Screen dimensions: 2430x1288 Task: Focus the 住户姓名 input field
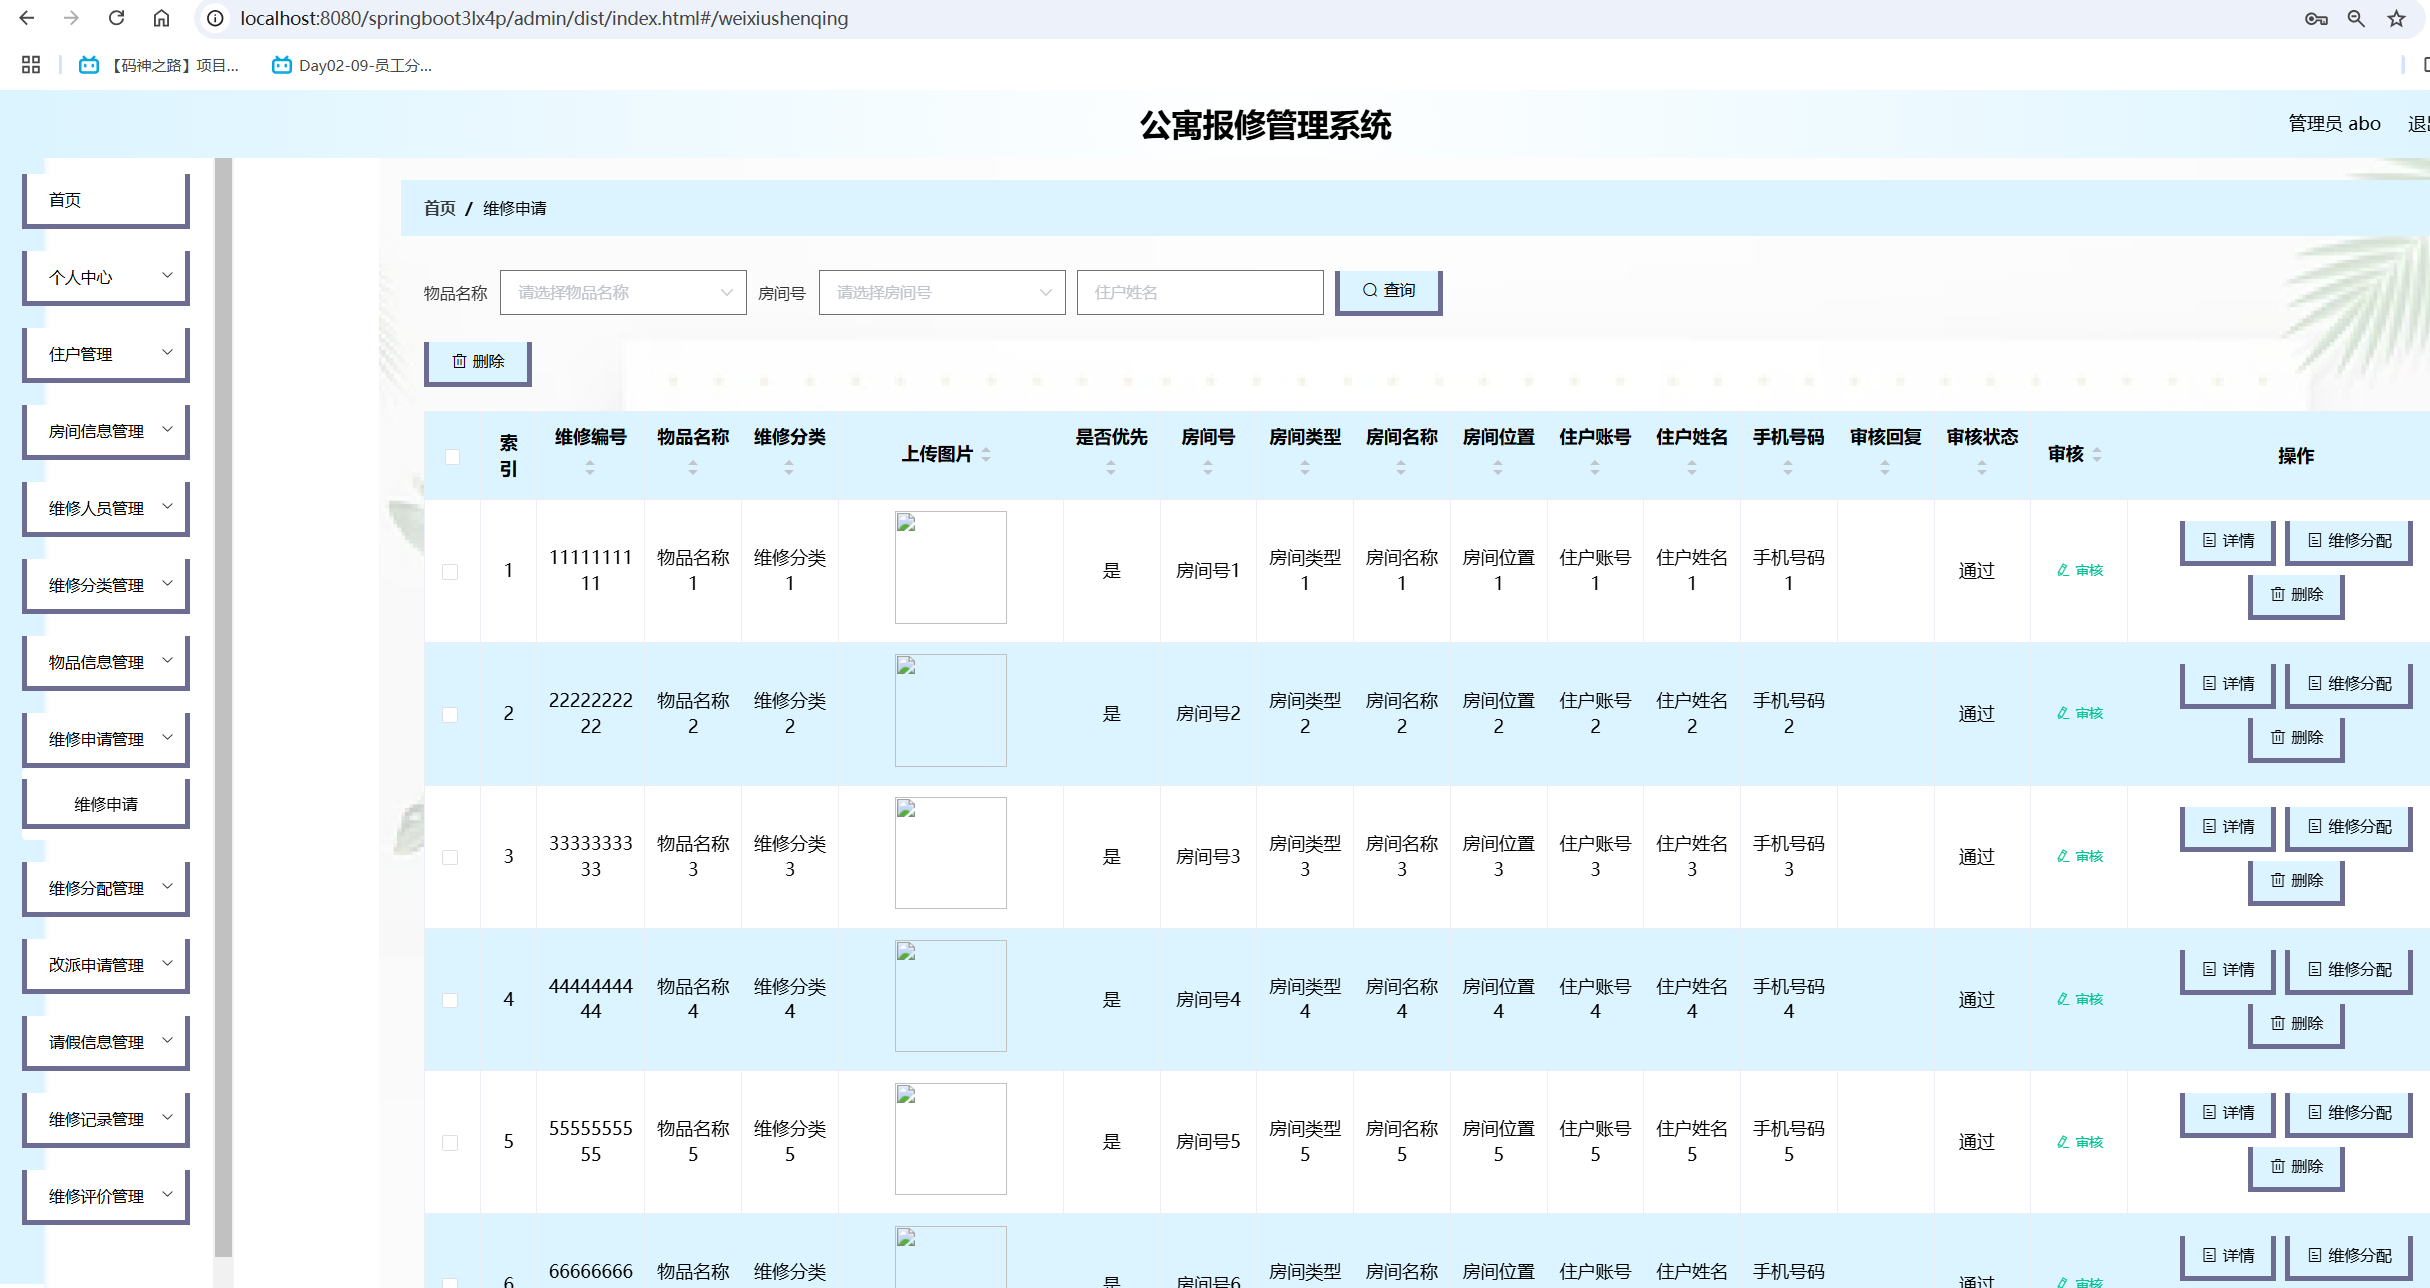click(1200, 292)
